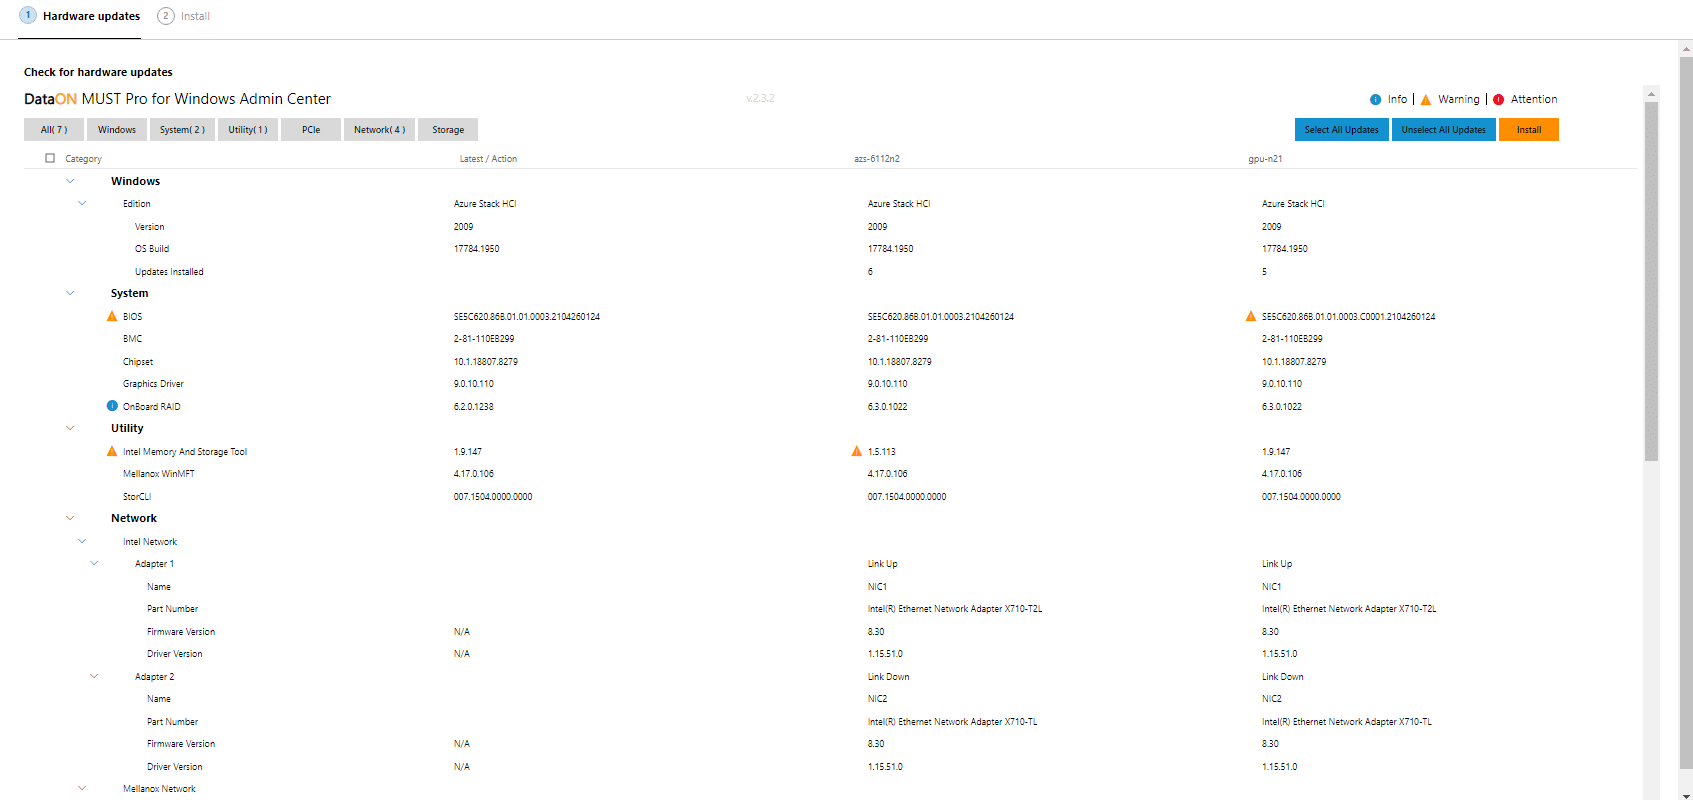Switch to the PCIe filter tab
The height and width of the screenshot is (800, 1693).
(311, 129)
